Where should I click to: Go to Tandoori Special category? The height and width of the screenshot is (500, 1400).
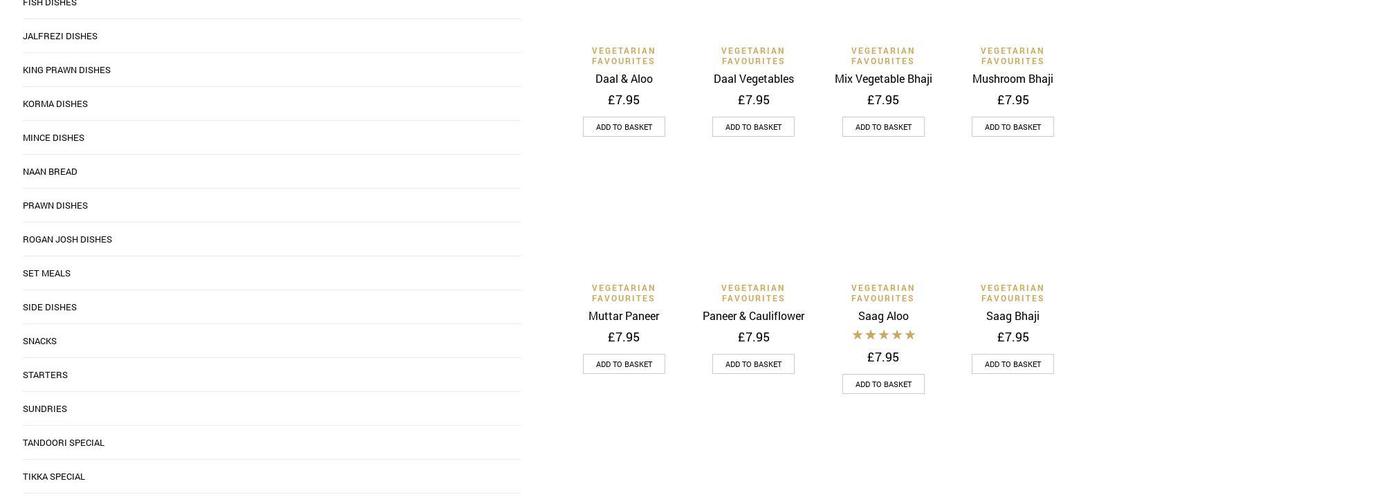(64, 443)
